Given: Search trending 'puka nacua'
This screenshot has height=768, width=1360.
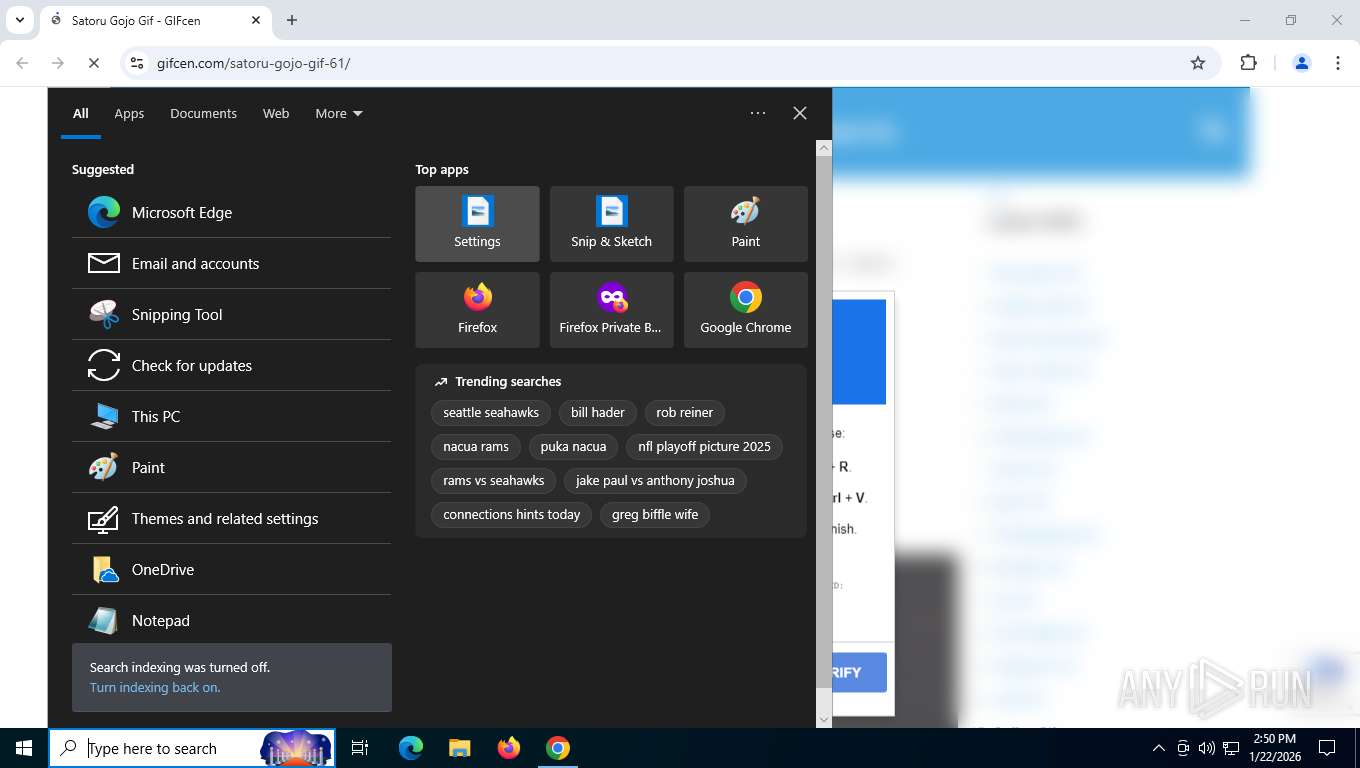Looking at the screenshot, I should pyautogui.click(x=573, y=446).
